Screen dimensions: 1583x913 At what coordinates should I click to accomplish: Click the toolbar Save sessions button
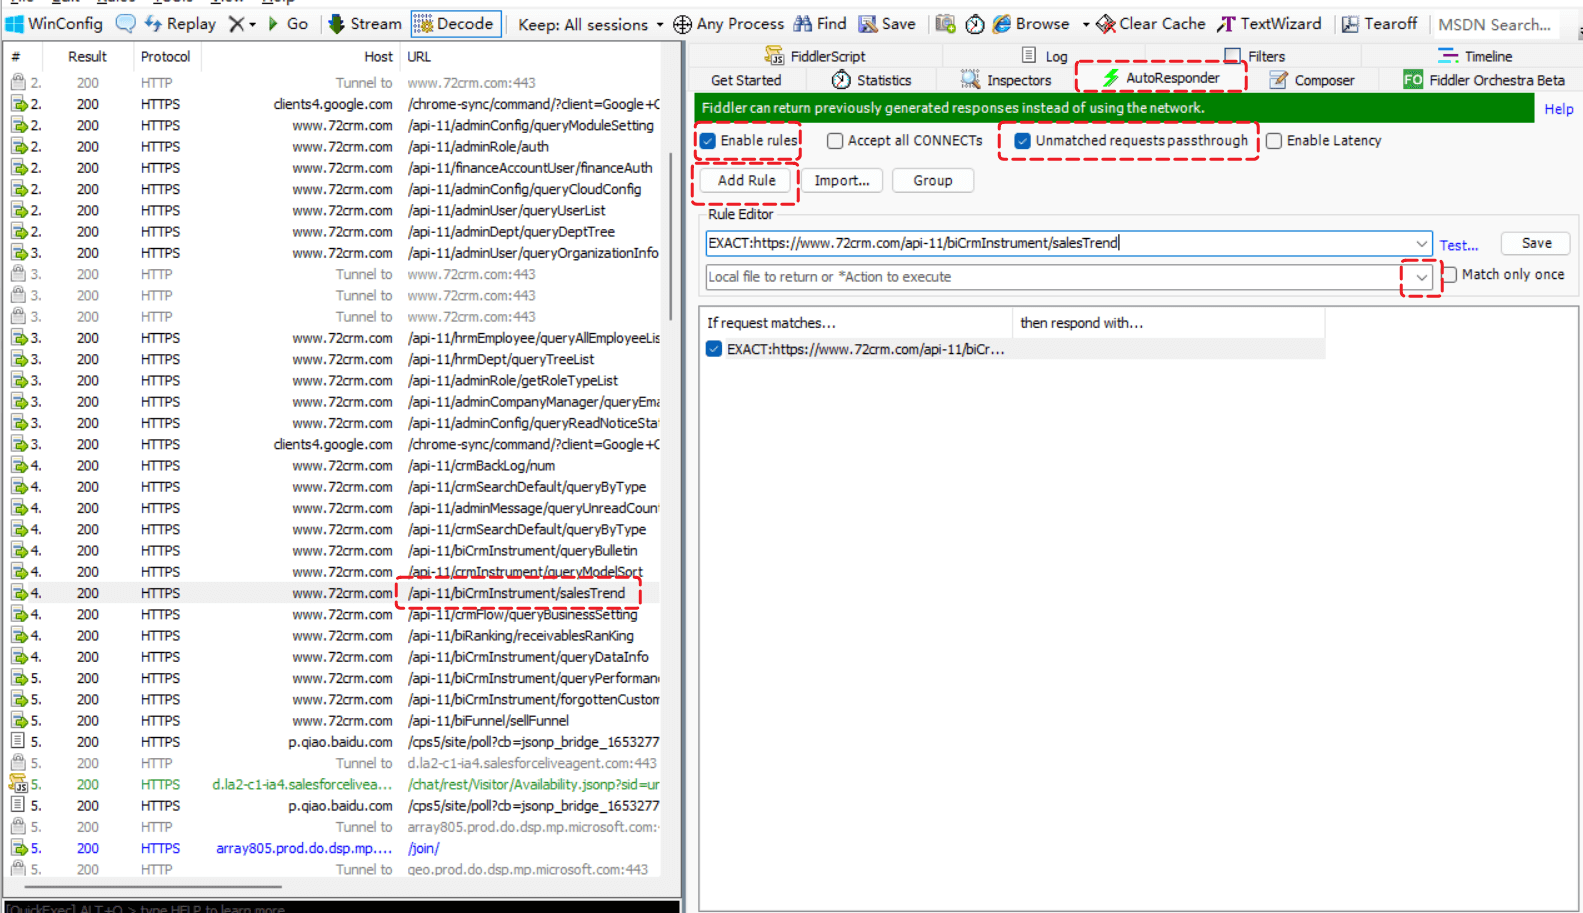[887, 23]
